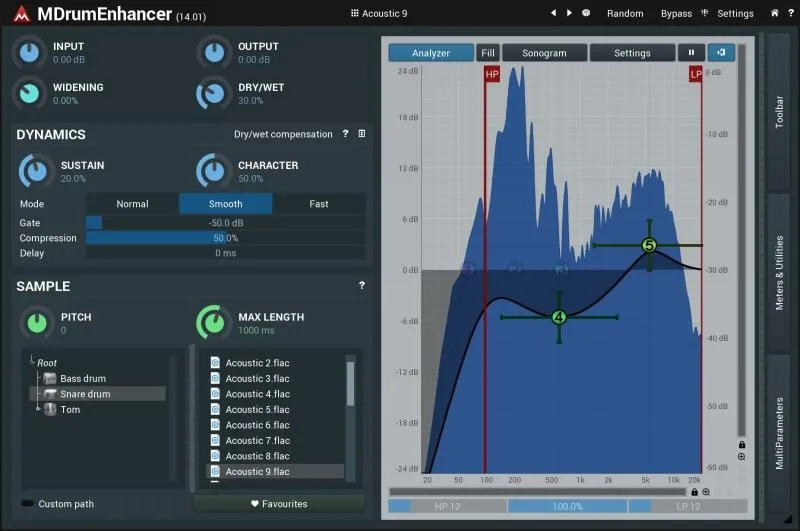Image resolution: width=800 pixels, height=531 pixels.
Task: Open the analyzer Settings tab
Action: point(632,53)
